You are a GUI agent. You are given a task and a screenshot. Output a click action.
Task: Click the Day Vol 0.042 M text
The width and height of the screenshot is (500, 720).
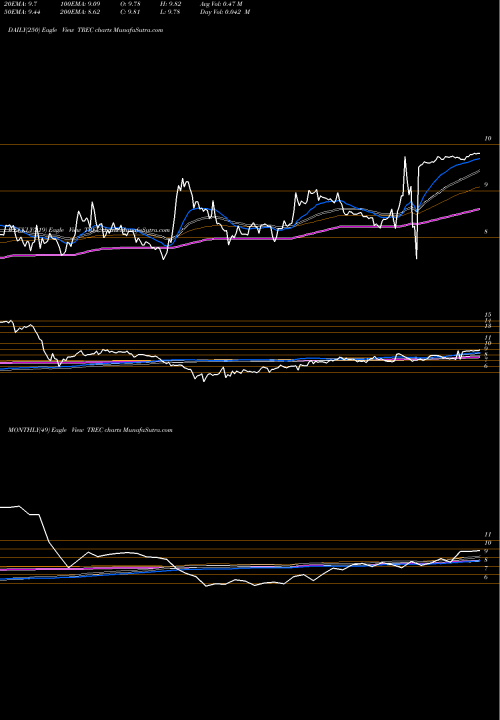(225, 12)
